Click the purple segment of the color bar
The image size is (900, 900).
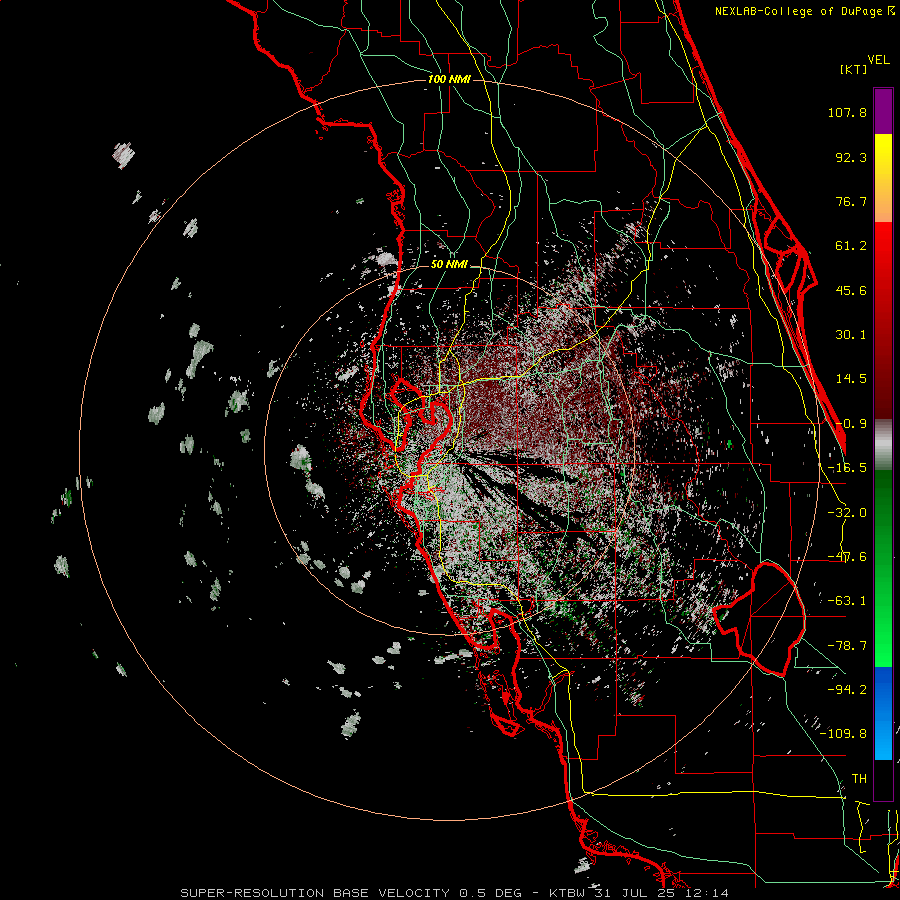coord(883,112)
